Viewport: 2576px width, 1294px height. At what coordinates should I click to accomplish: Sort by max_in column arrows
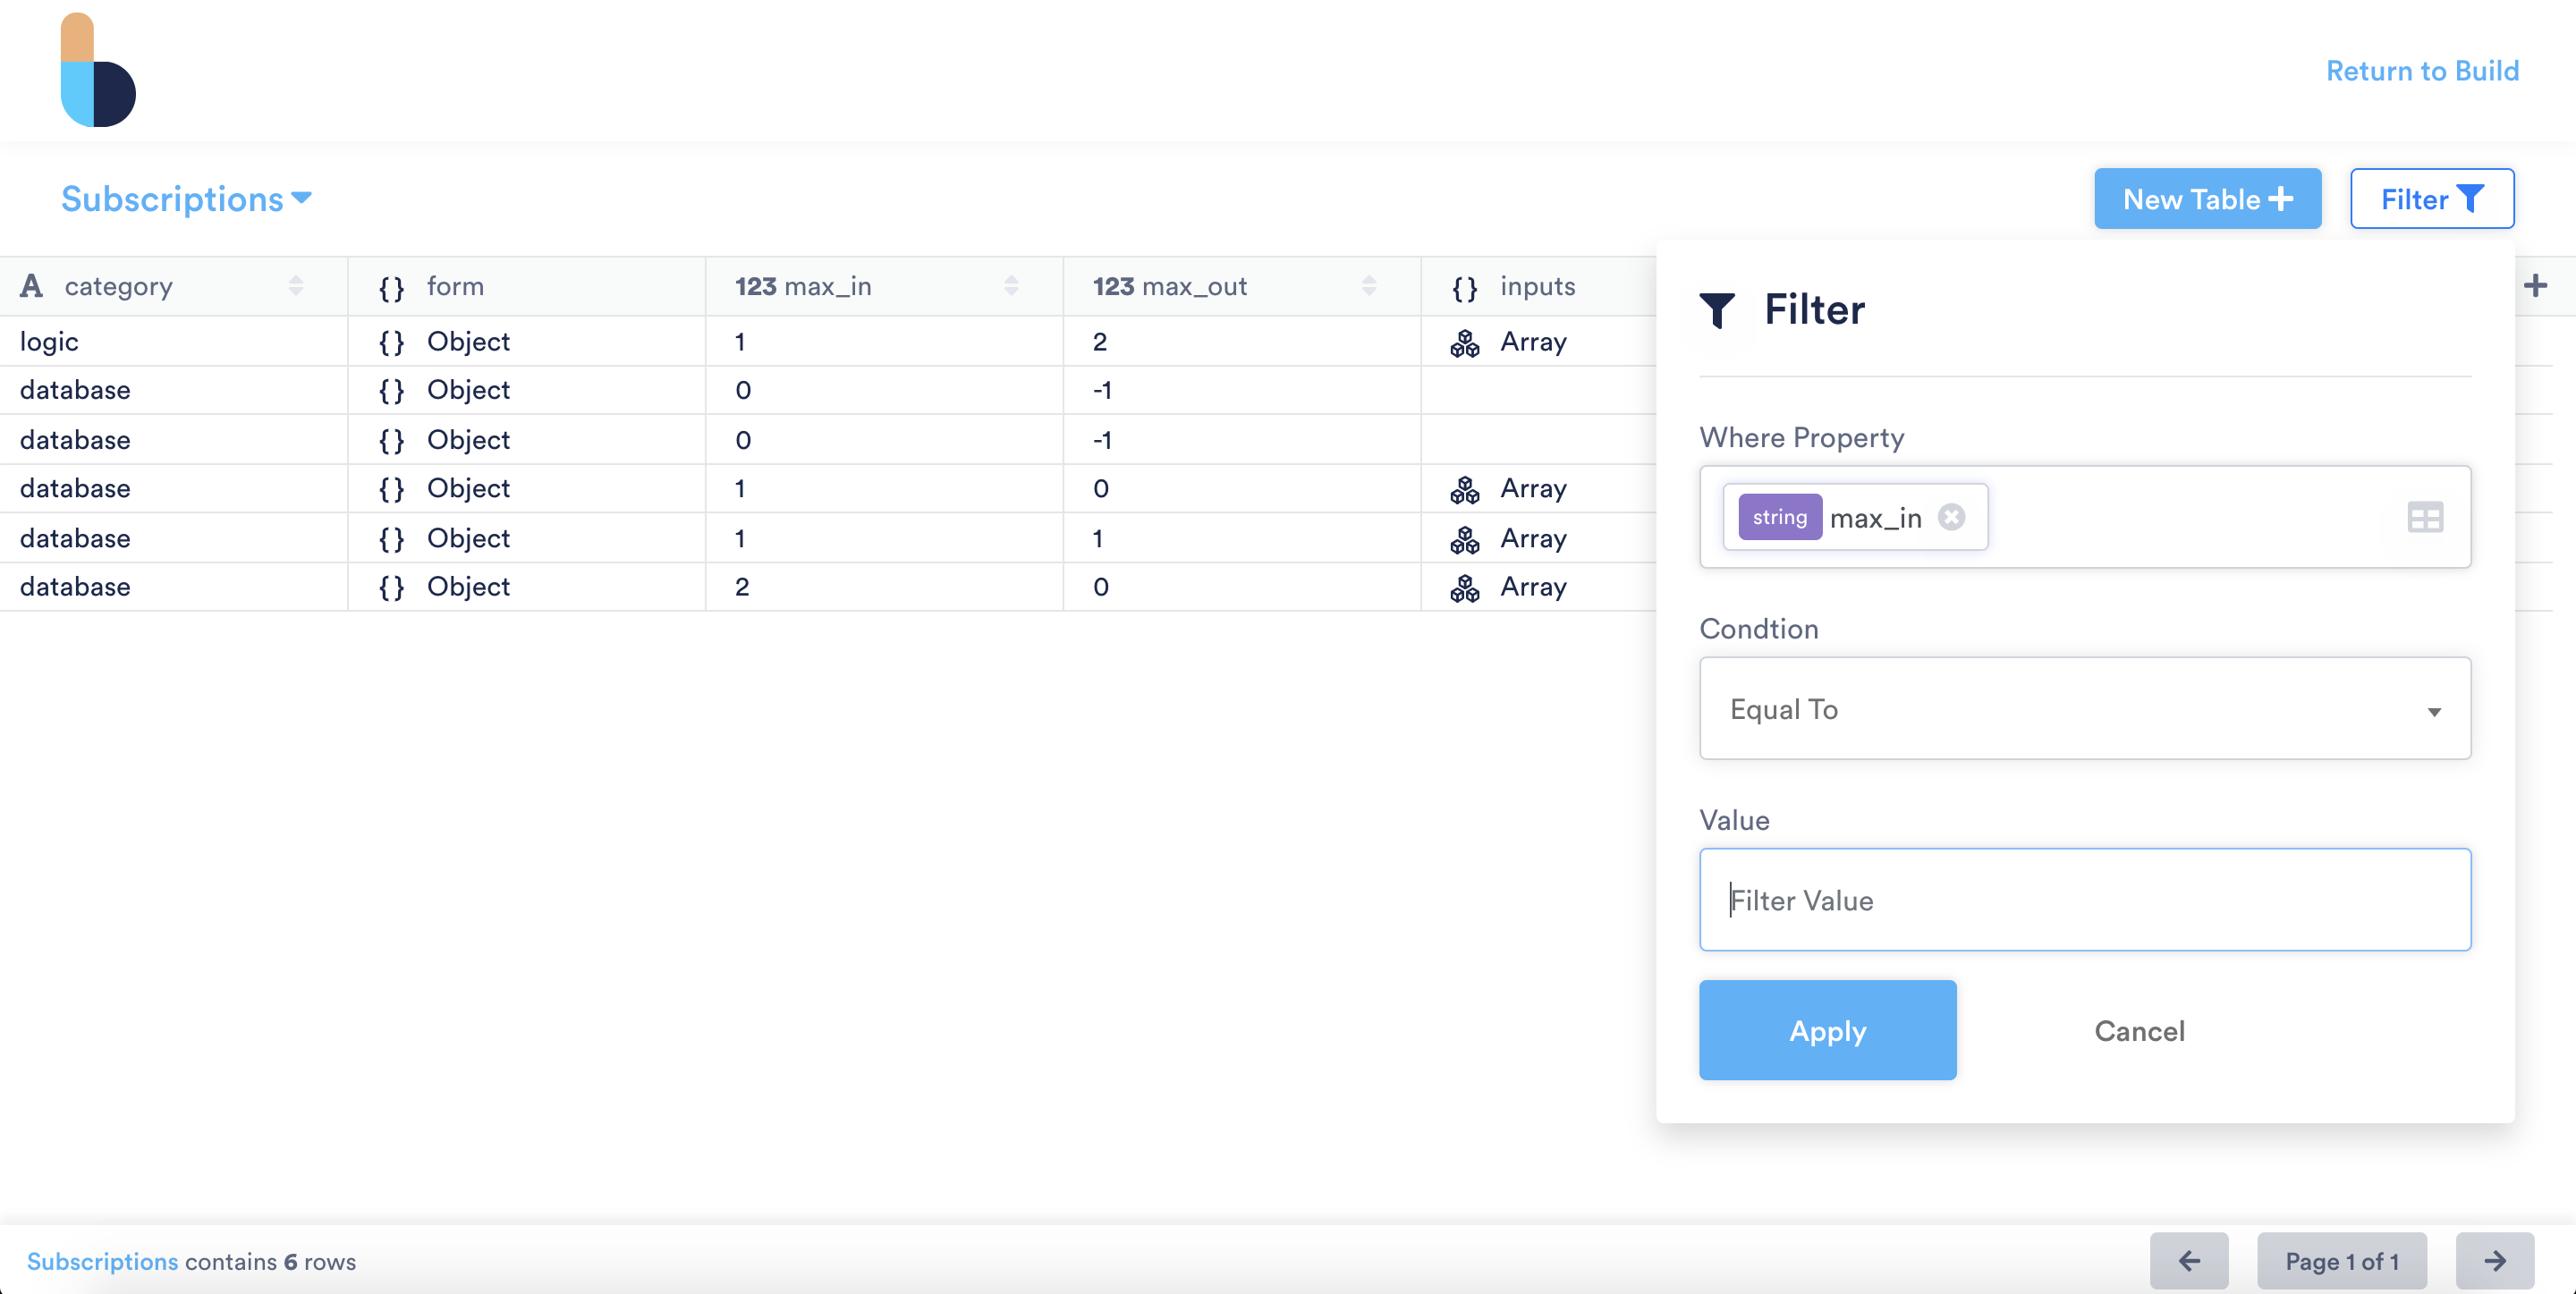(1011, 286)
